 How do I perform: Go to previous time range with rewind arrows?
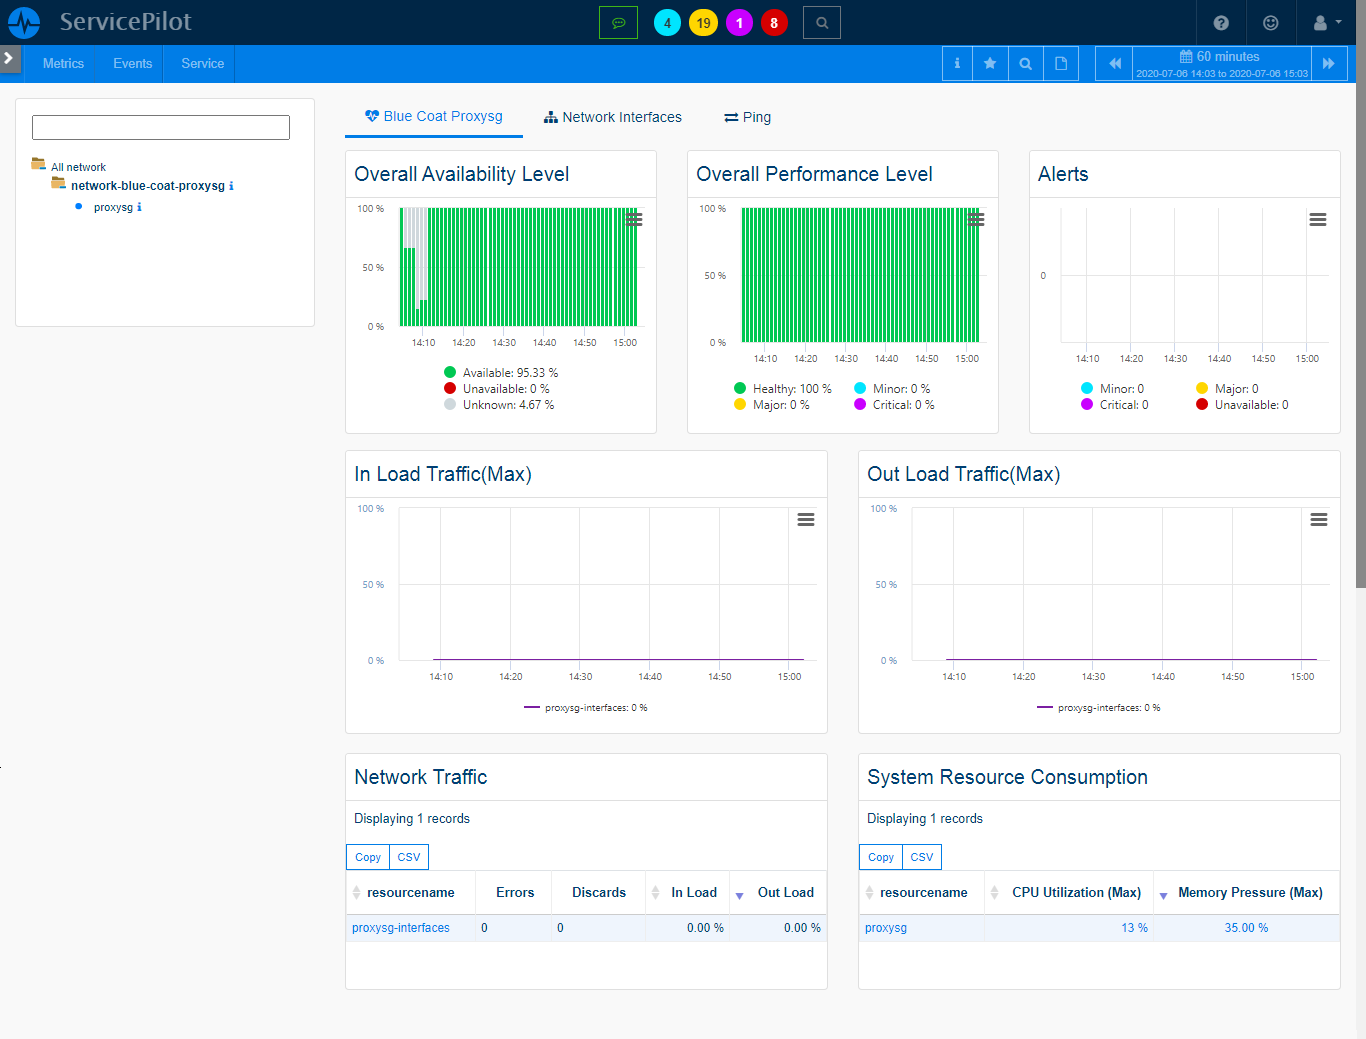point(1114,64)
